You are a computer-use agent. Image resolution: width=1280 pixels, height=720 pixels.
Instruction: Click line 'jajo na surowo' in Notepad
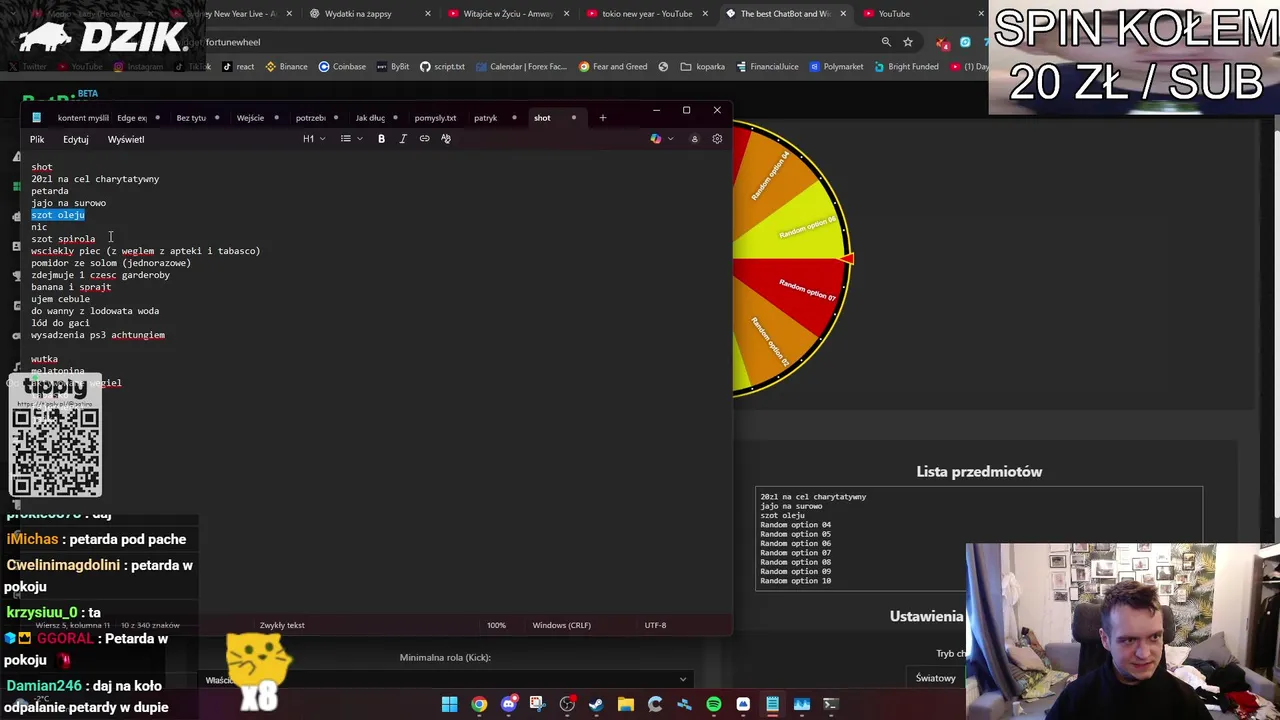pos(68,203)
